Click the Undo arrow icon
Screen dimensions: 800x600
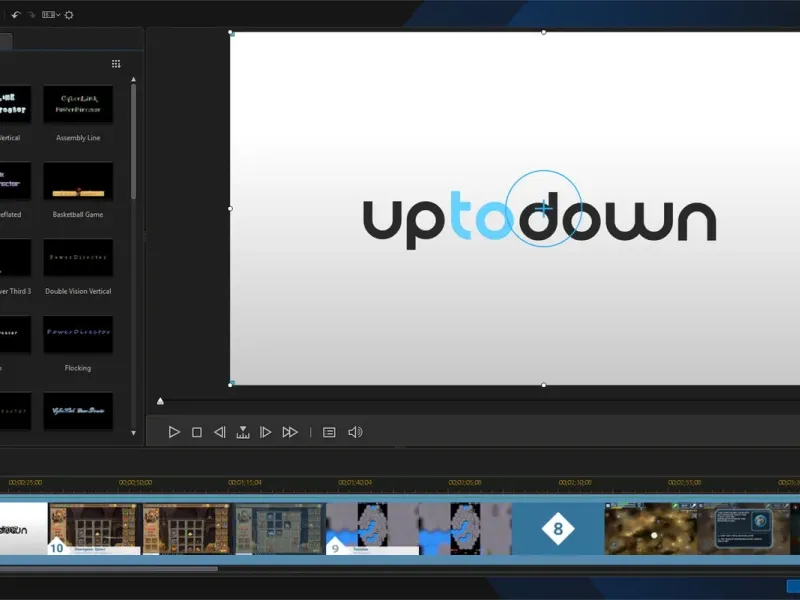[16, 15]
